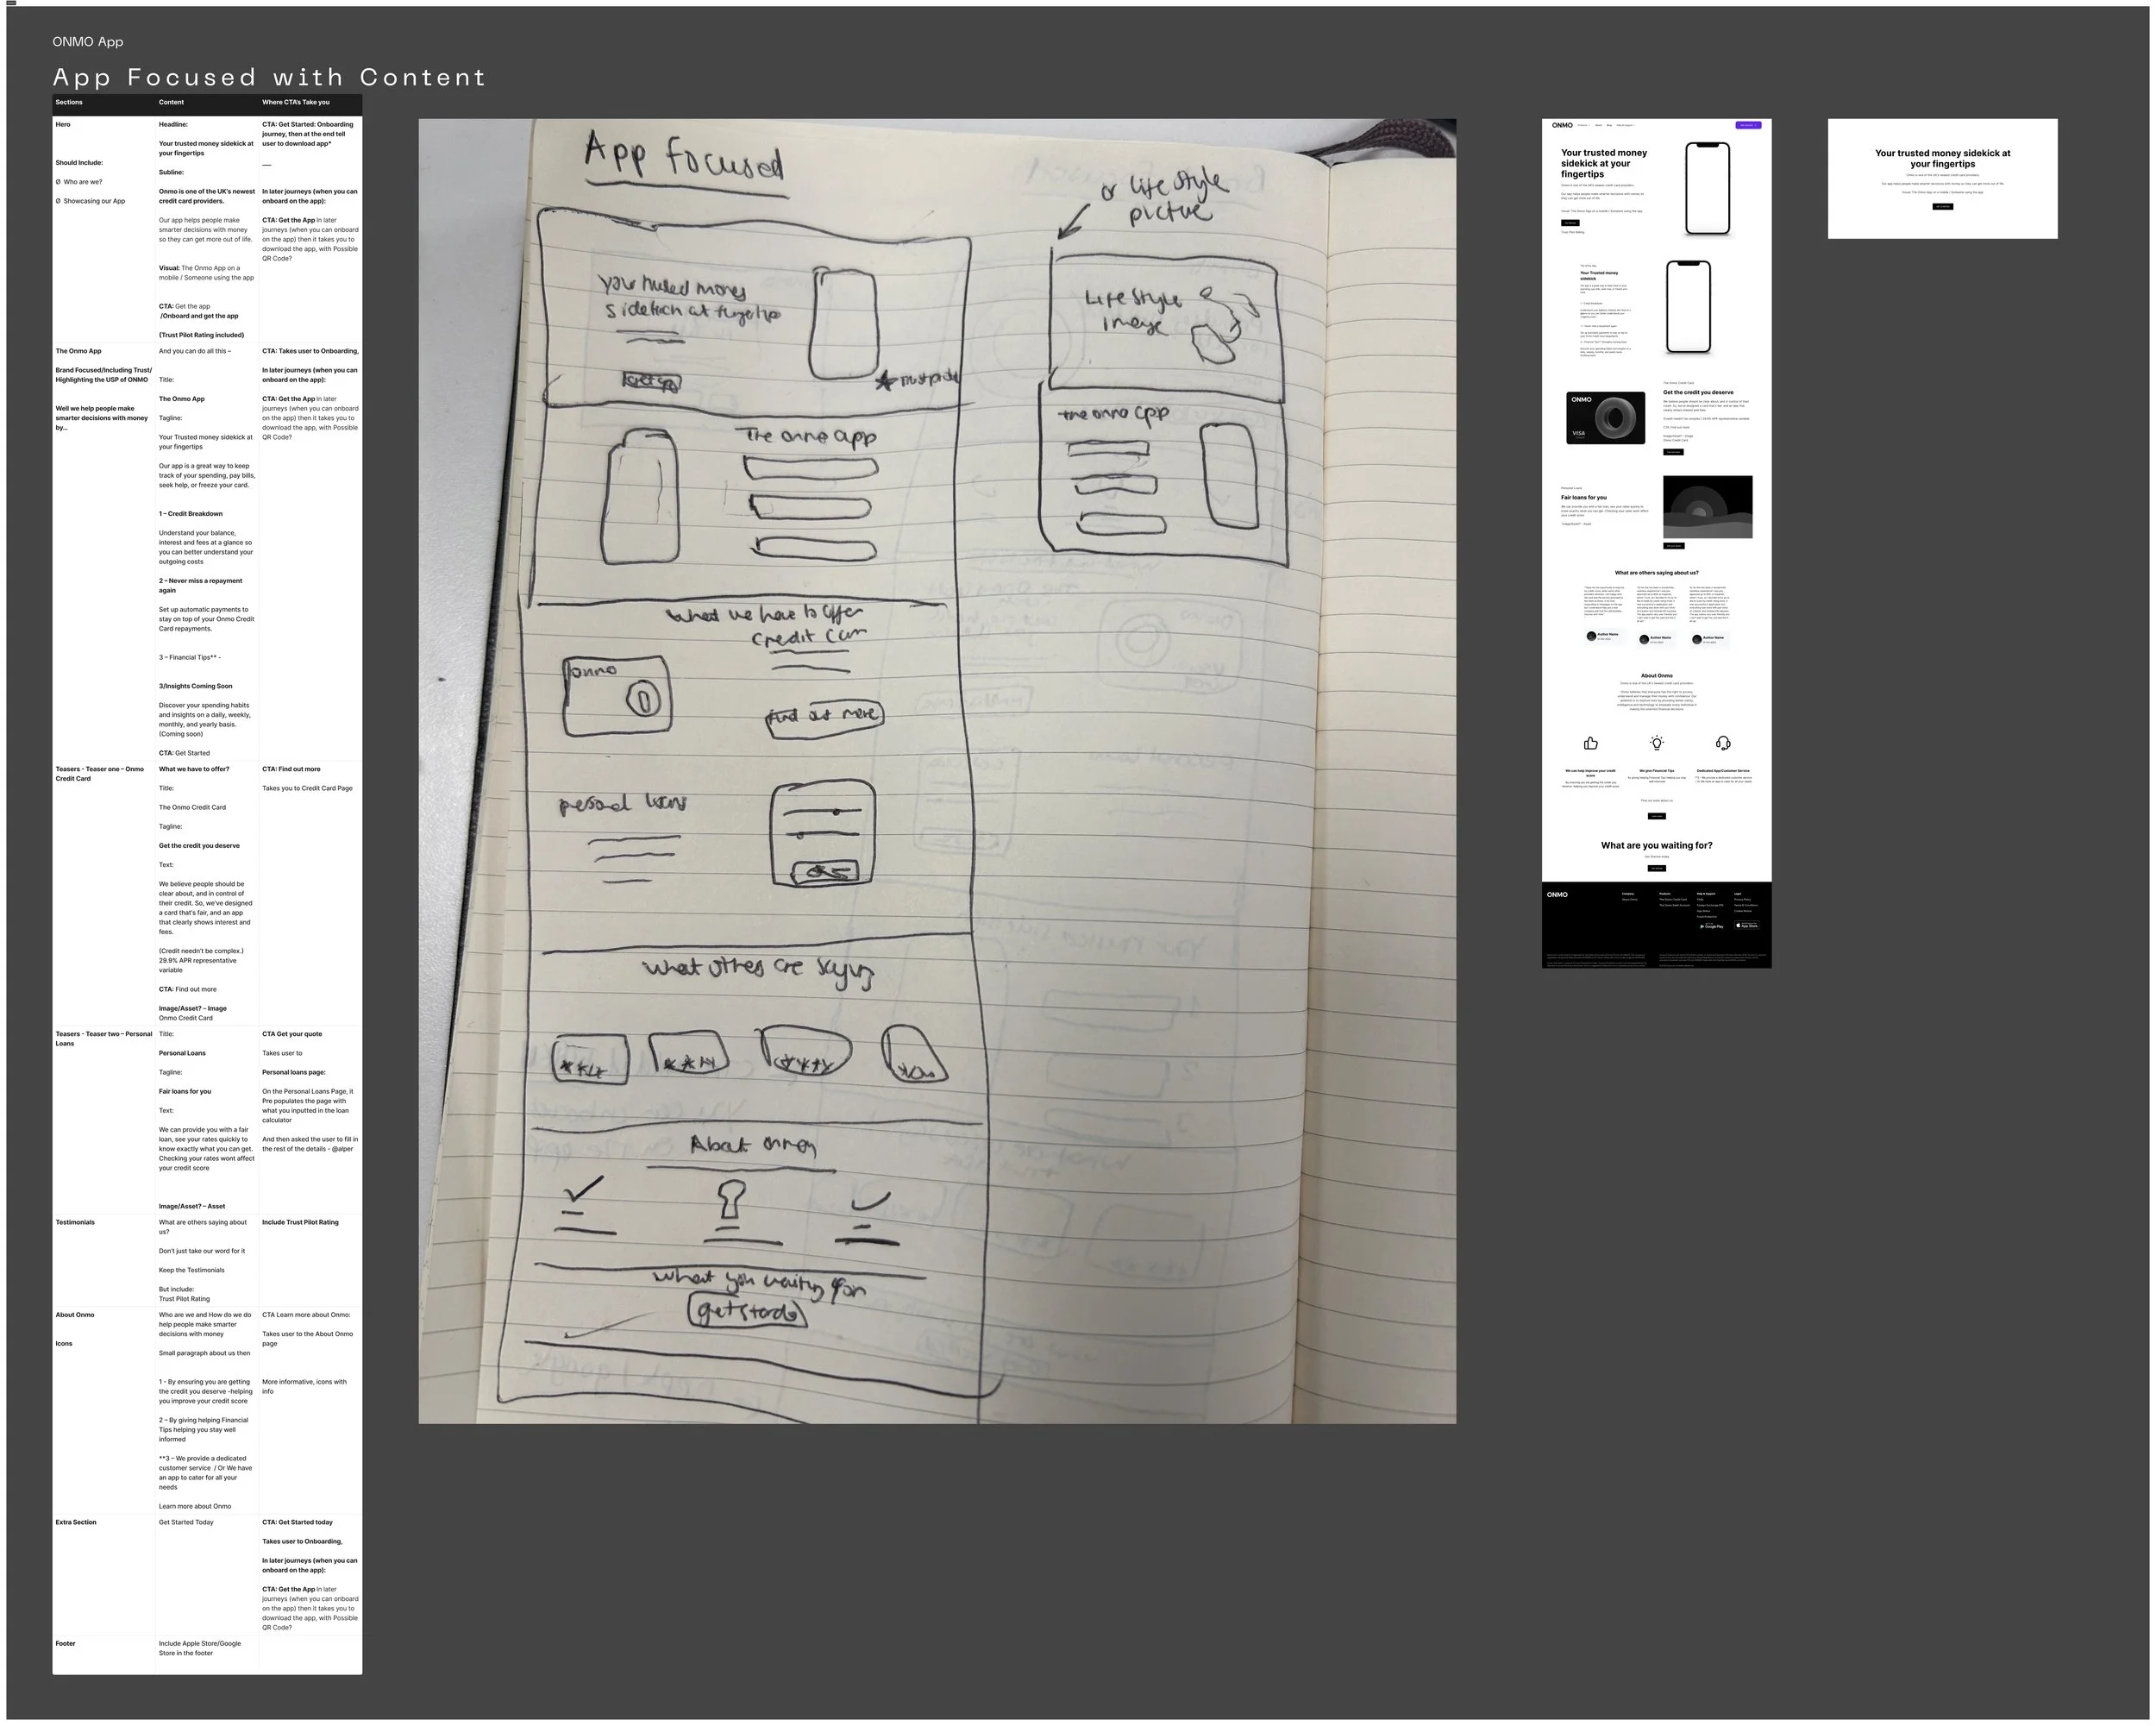This screenshot has width=2156, height=1726.
Task: Click the About nav item in mockup
Action: (1598, 125)
